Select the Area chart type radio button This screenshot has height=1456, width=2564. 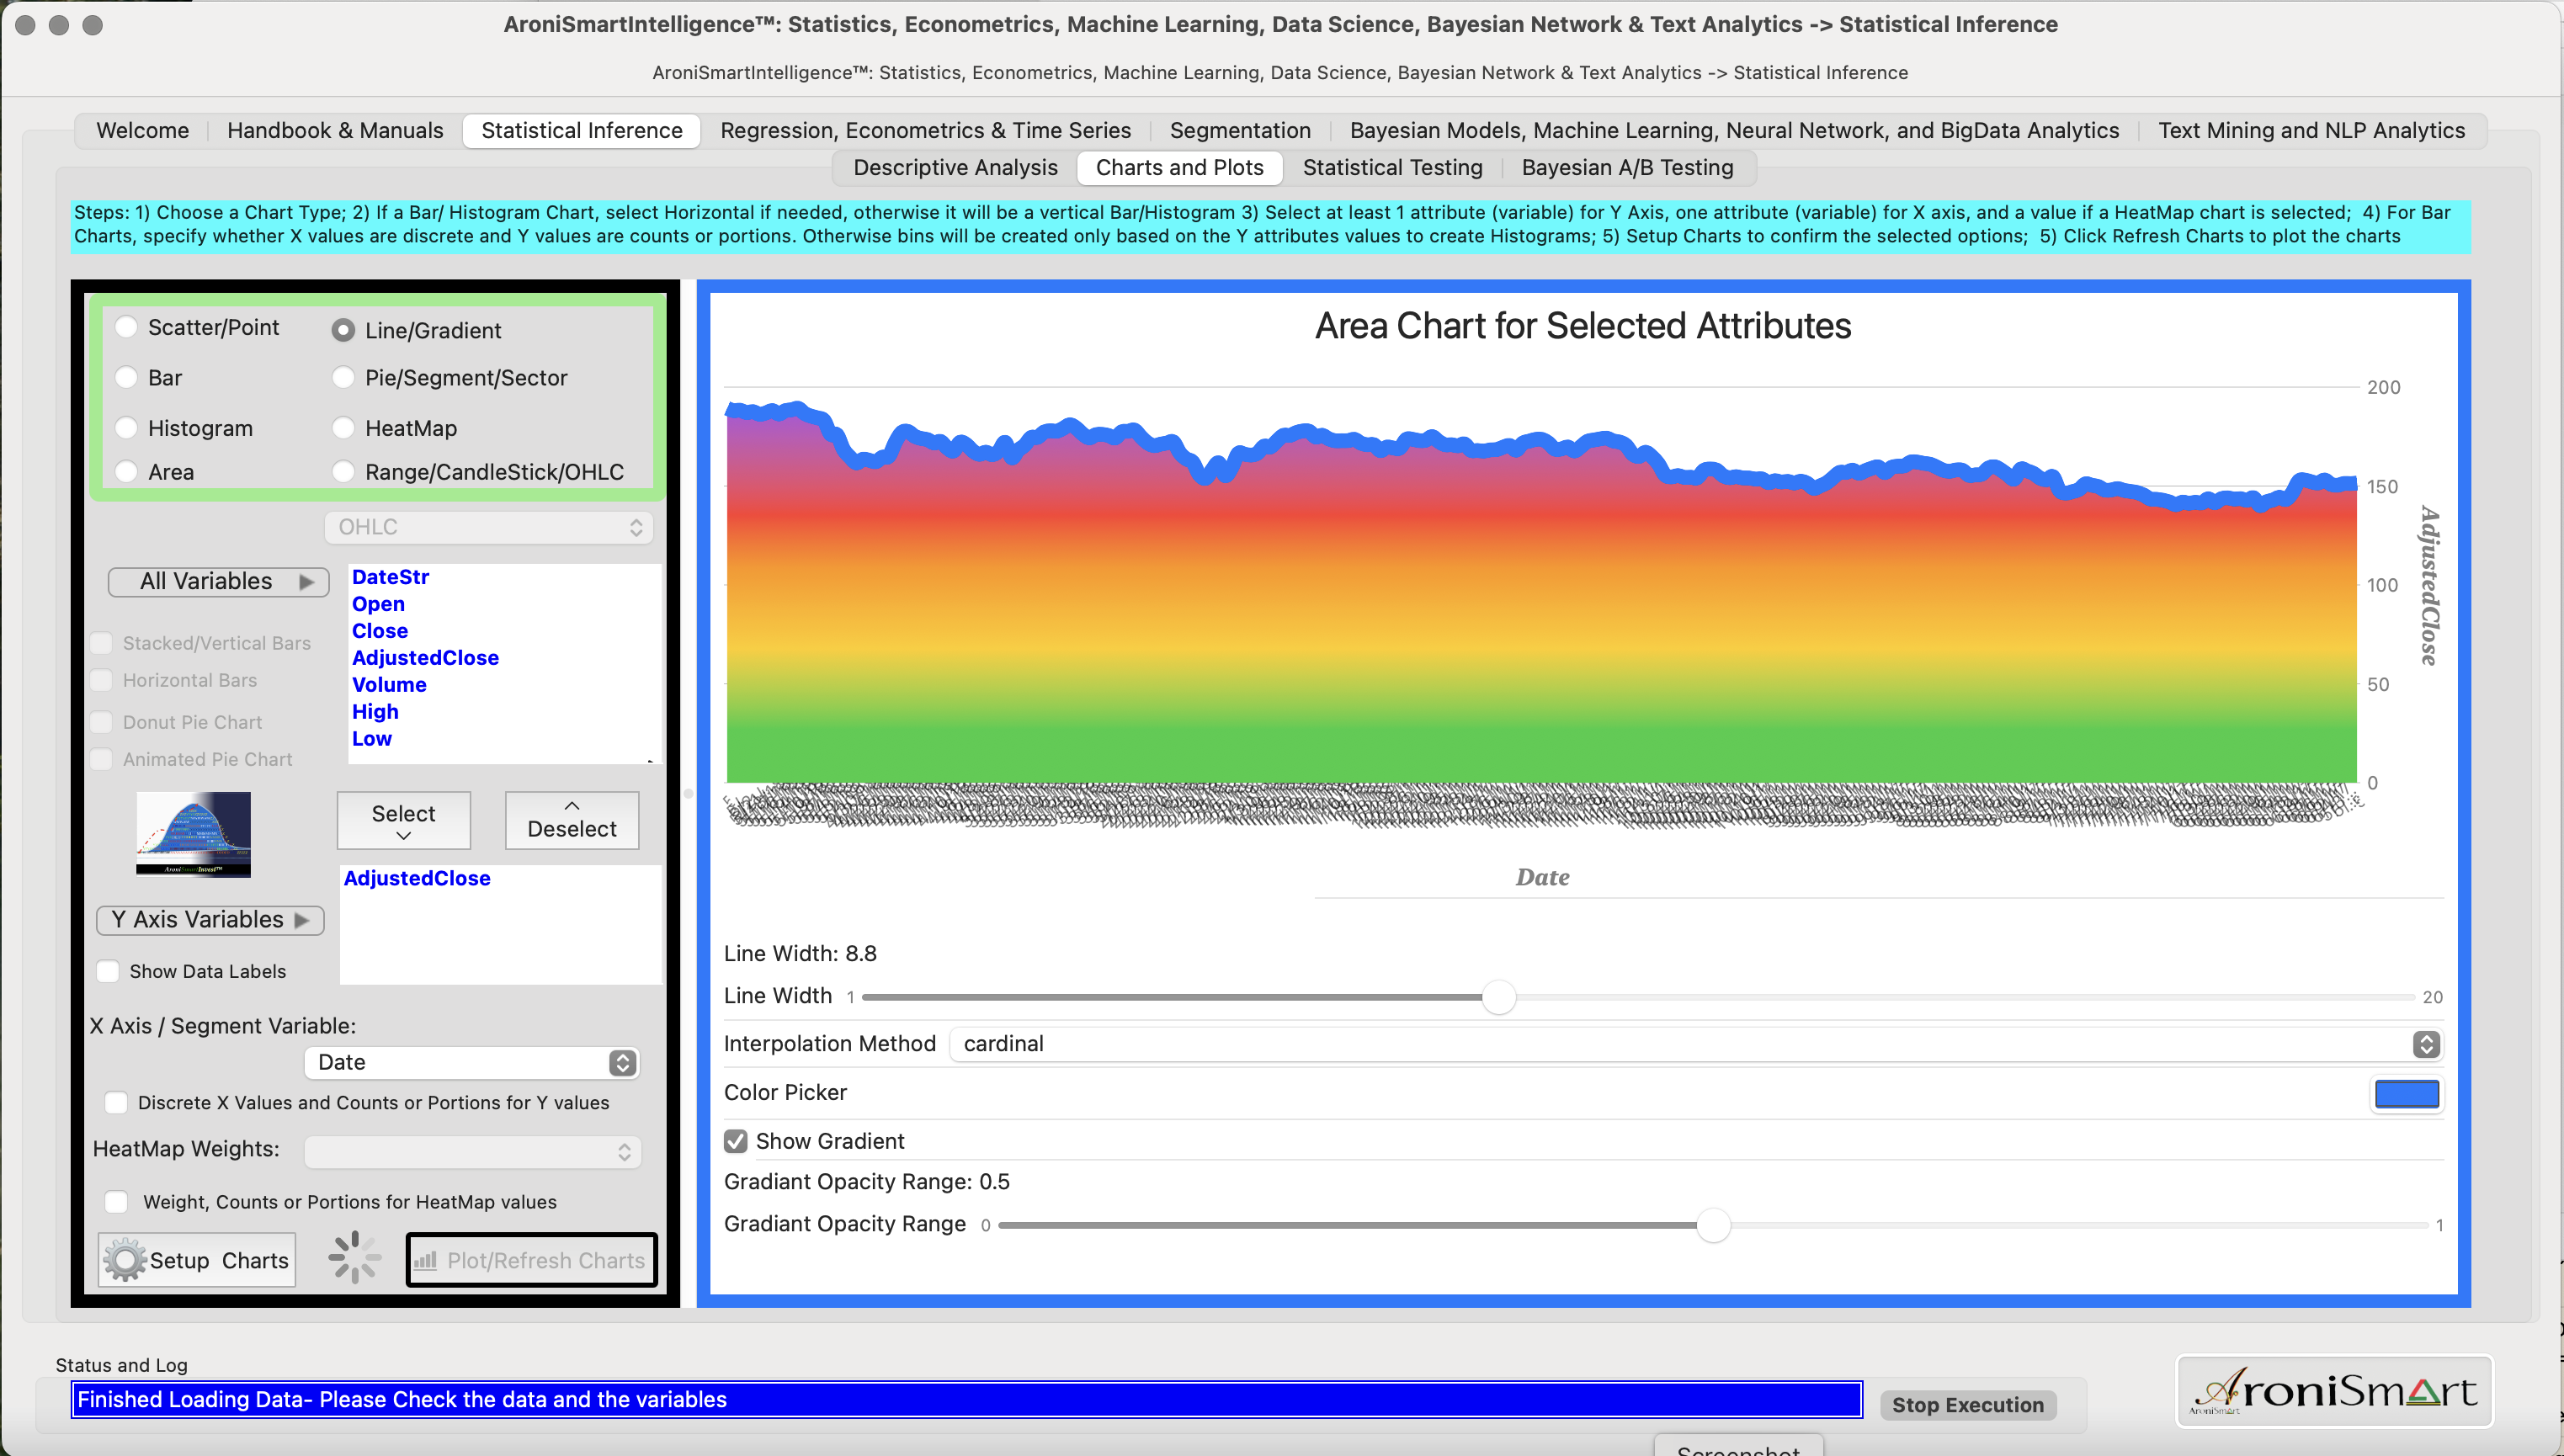point(127,472)
